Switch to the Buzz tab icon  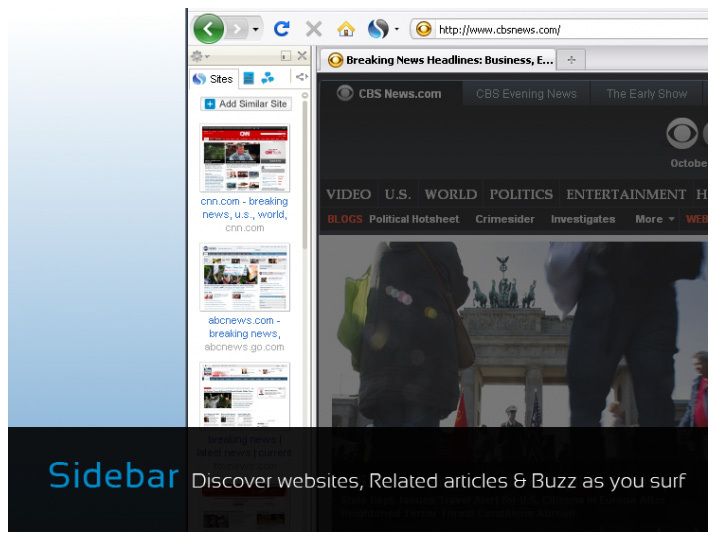pyautogui.click(x=268, y=78)
